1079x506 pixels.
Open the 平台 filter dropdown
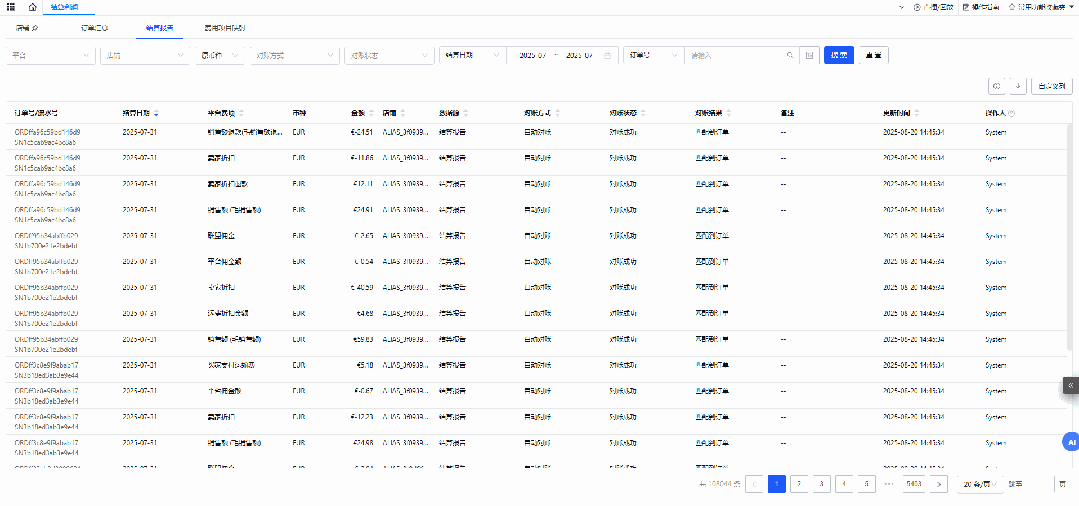[51, 56]
